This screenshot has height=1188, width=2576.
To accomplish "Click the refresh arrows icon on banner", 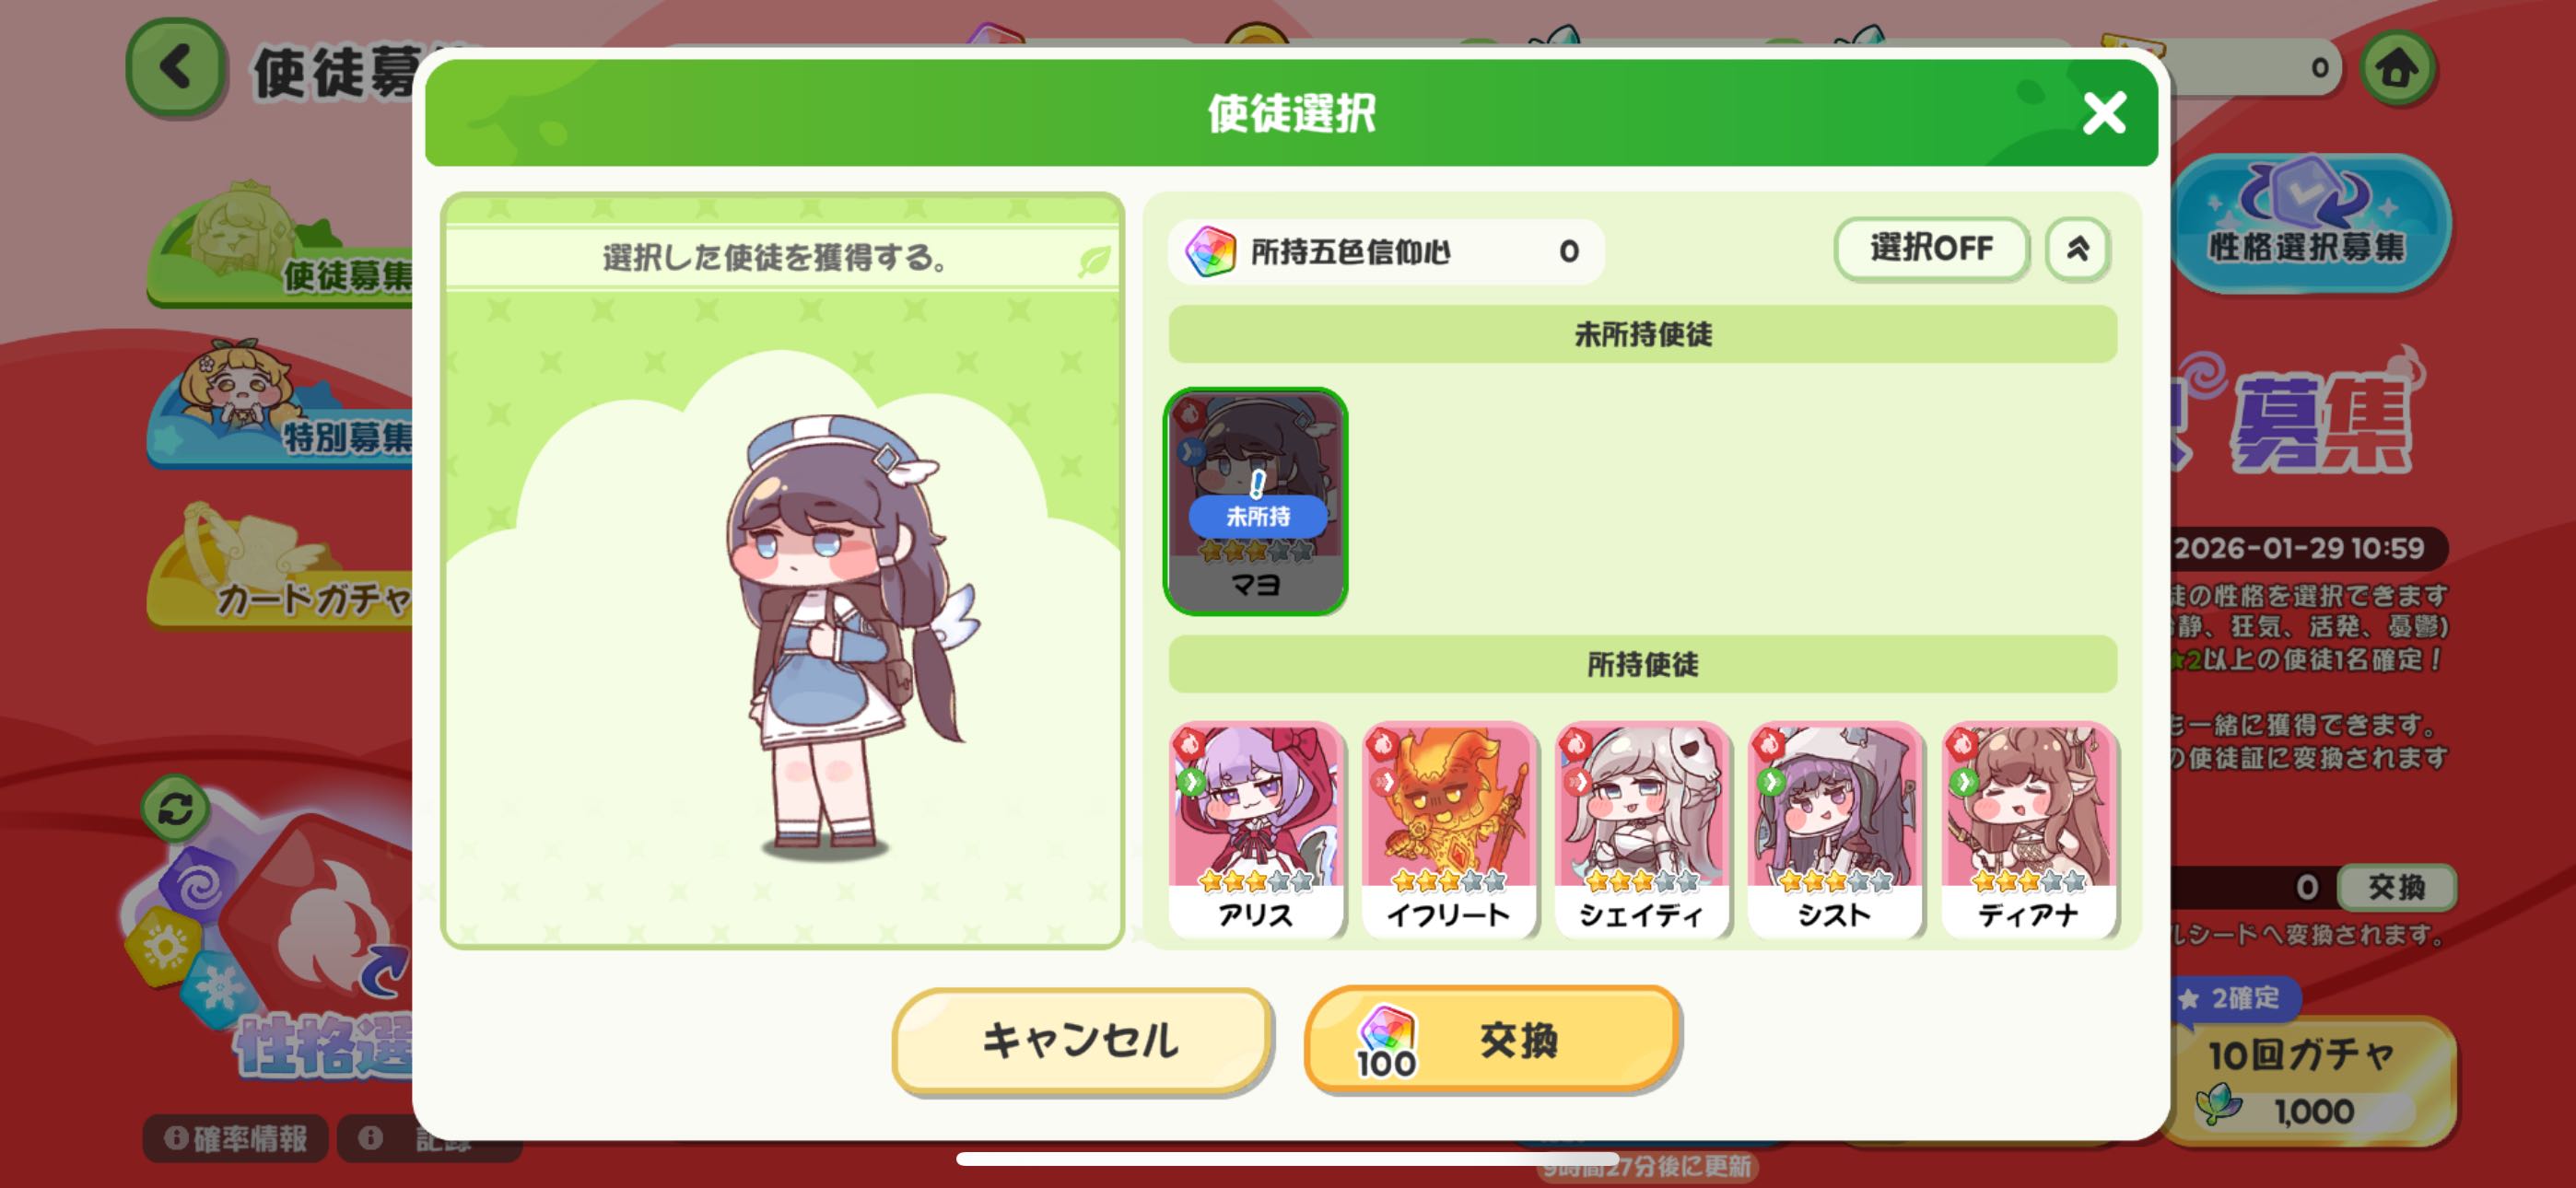I will click(x=175, y=808).
